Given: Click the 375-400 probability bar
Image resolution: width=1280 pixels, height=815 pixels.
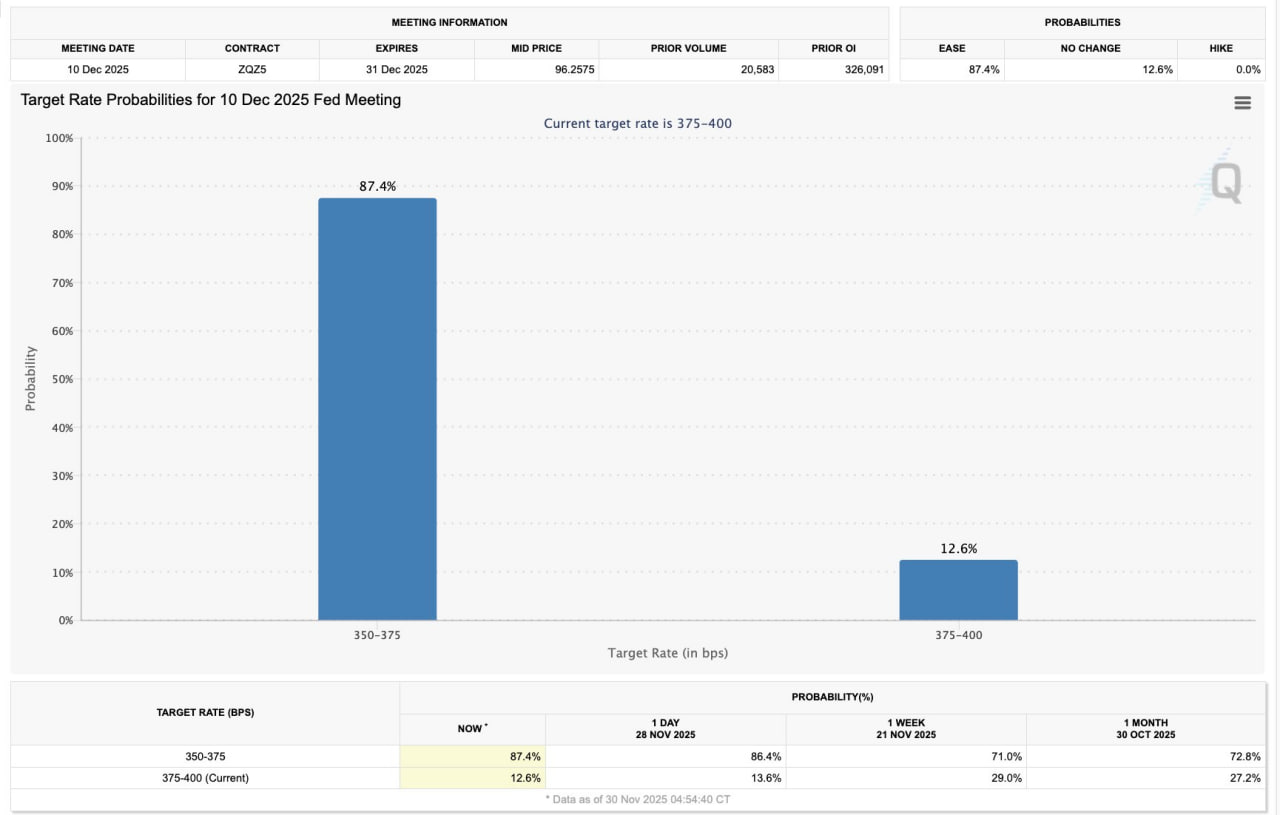Looking at the screenshot, I should (x=958, y=590).
